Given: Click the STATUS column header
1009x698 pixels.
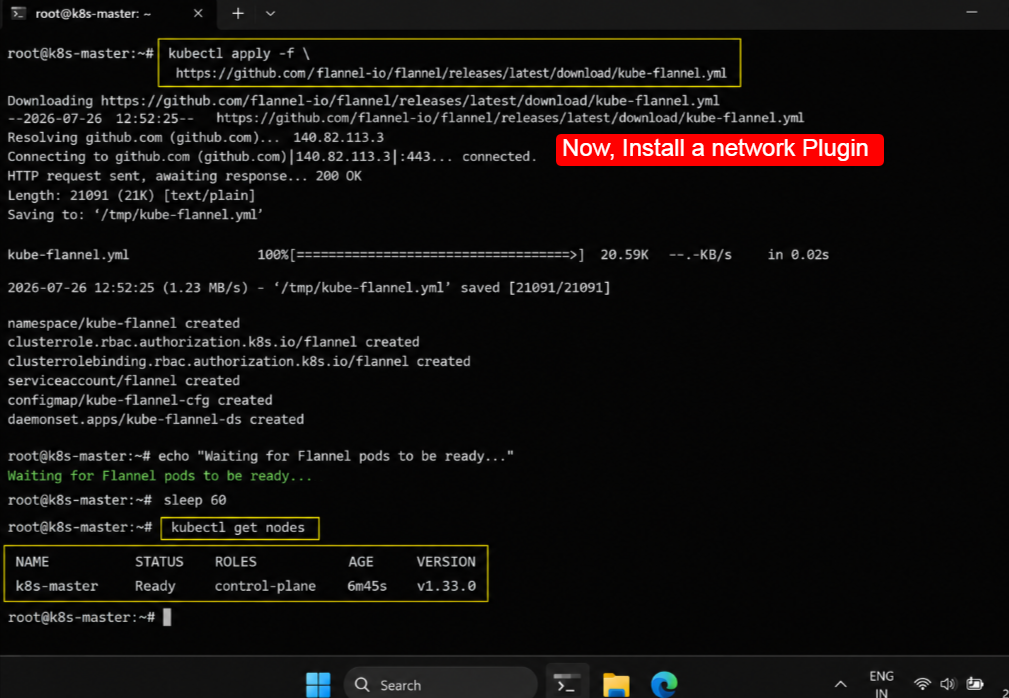Looking at the screenshot, I should [159, 562].
